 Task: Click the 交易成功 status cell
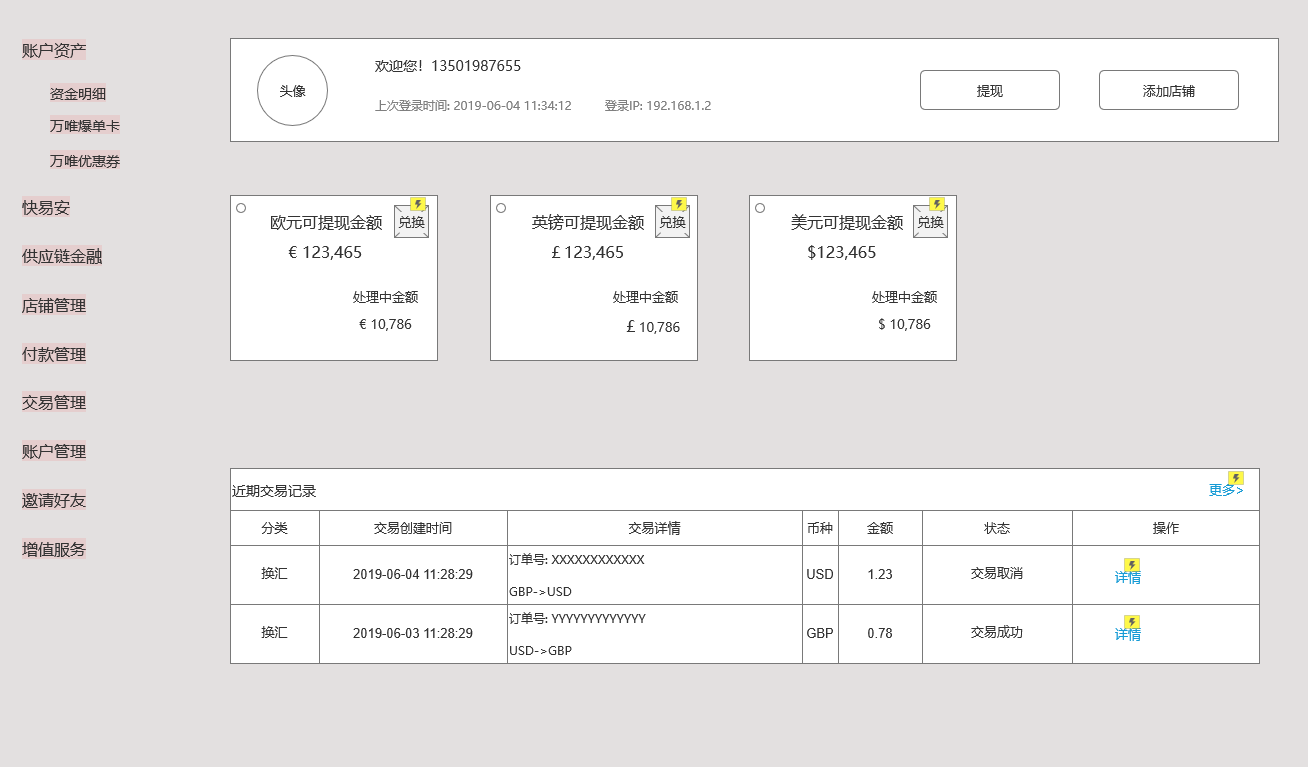(x=997, y=633)
